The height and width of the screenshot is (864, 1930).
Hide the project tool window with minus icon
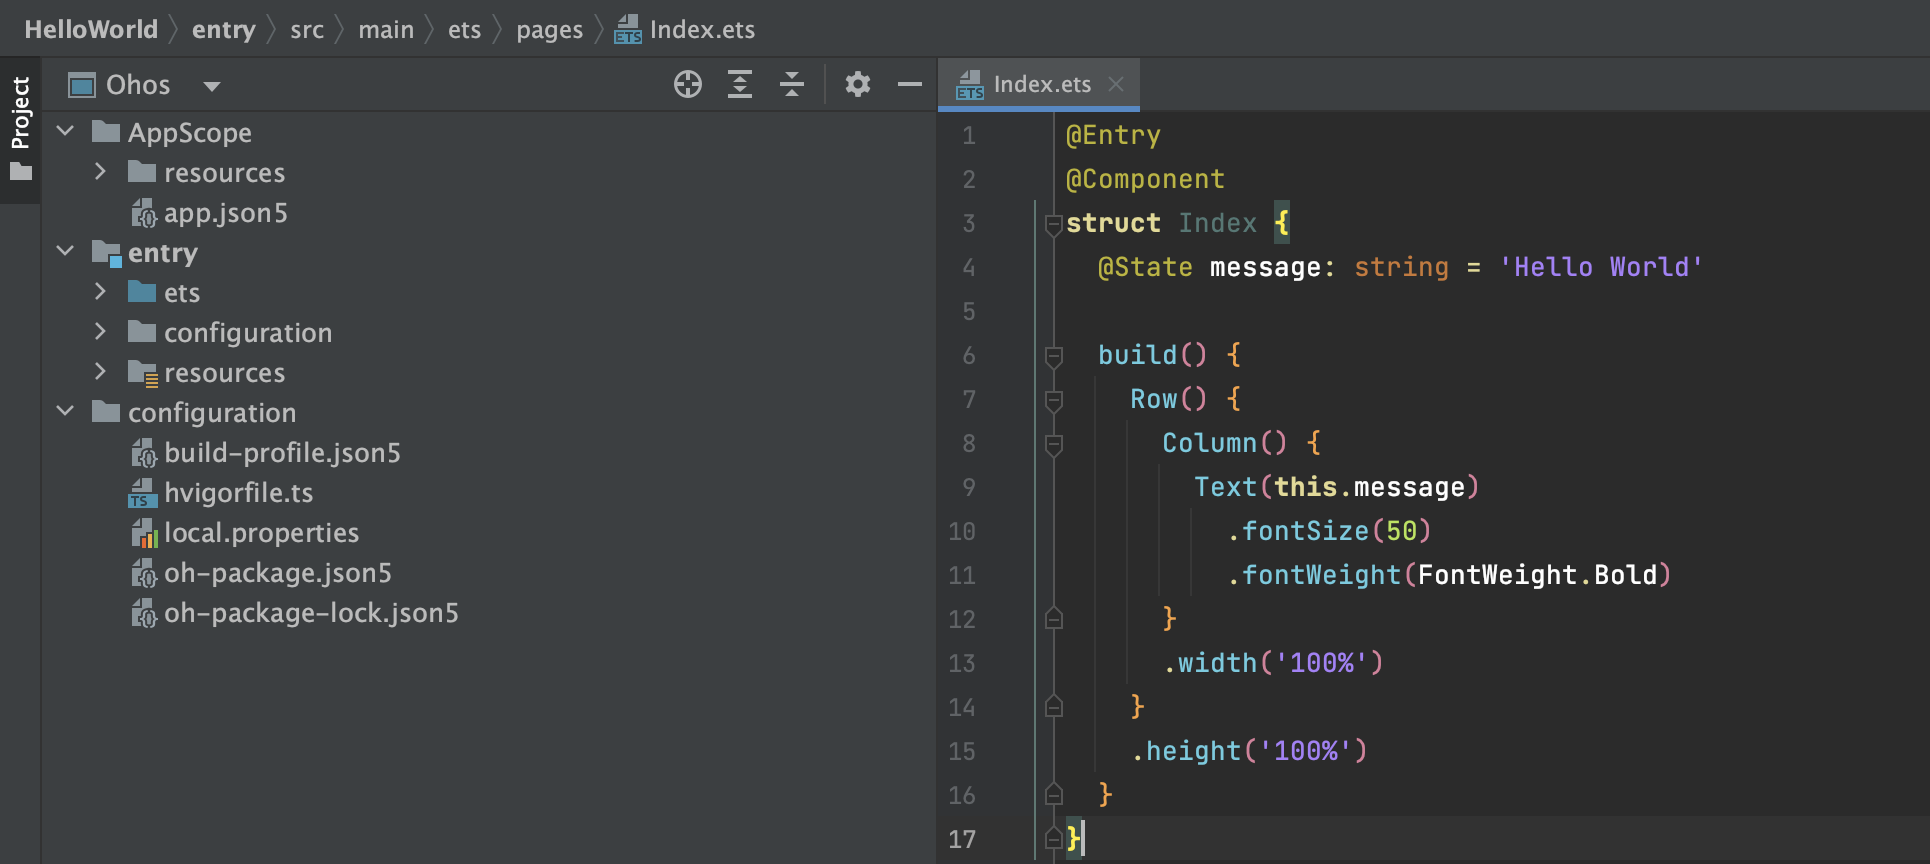(910, 84)
